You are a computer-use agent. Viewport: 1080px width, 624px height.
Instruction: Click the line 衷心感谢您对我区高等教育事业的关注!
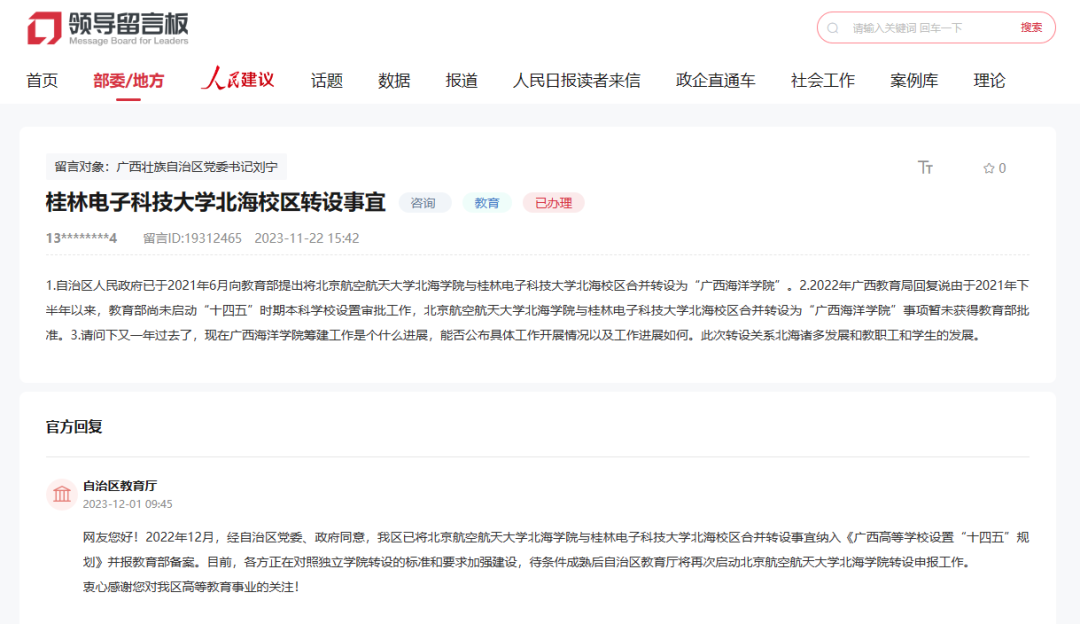tap(191, 587)
